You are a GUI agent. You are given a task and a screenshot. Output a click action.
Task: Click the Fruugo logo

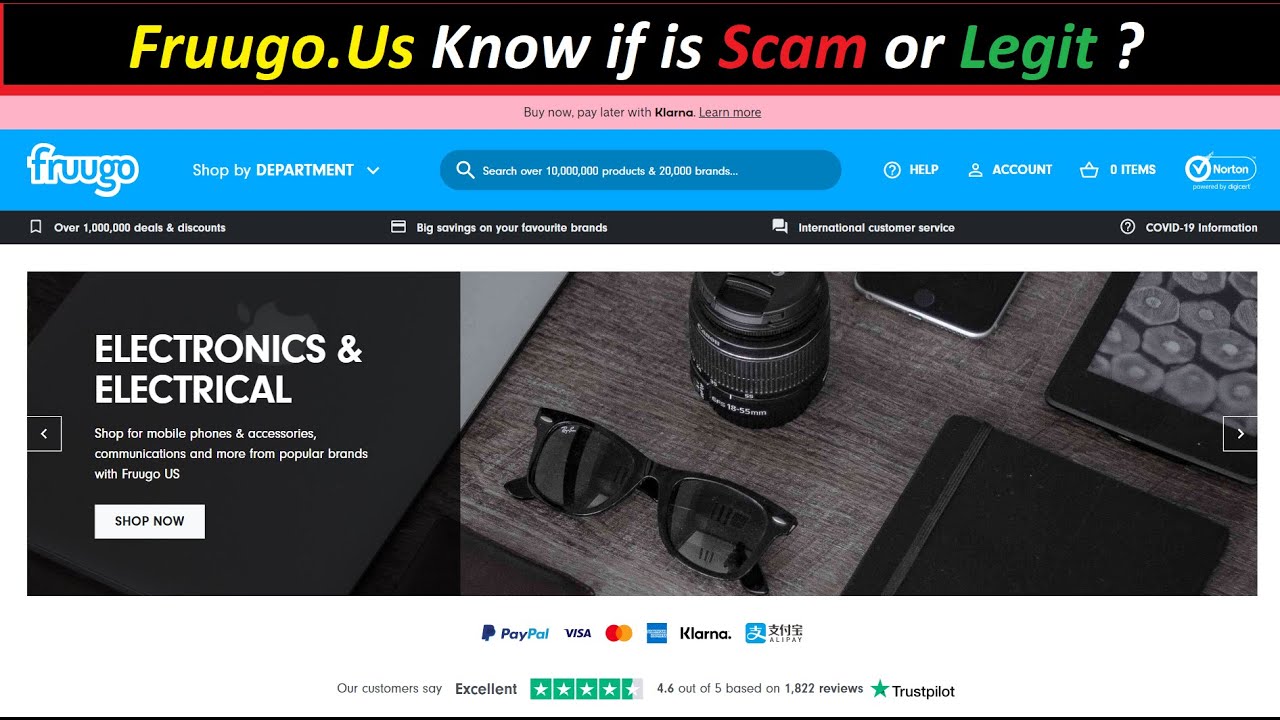point(82,169)
